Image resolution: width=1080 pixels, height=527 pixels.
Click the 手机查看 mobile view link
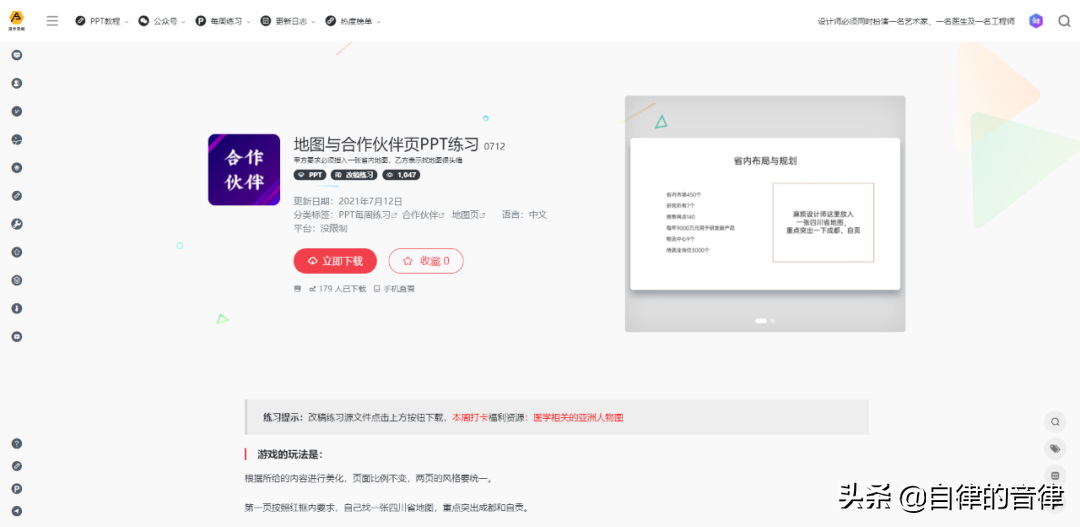coord(395,289)
